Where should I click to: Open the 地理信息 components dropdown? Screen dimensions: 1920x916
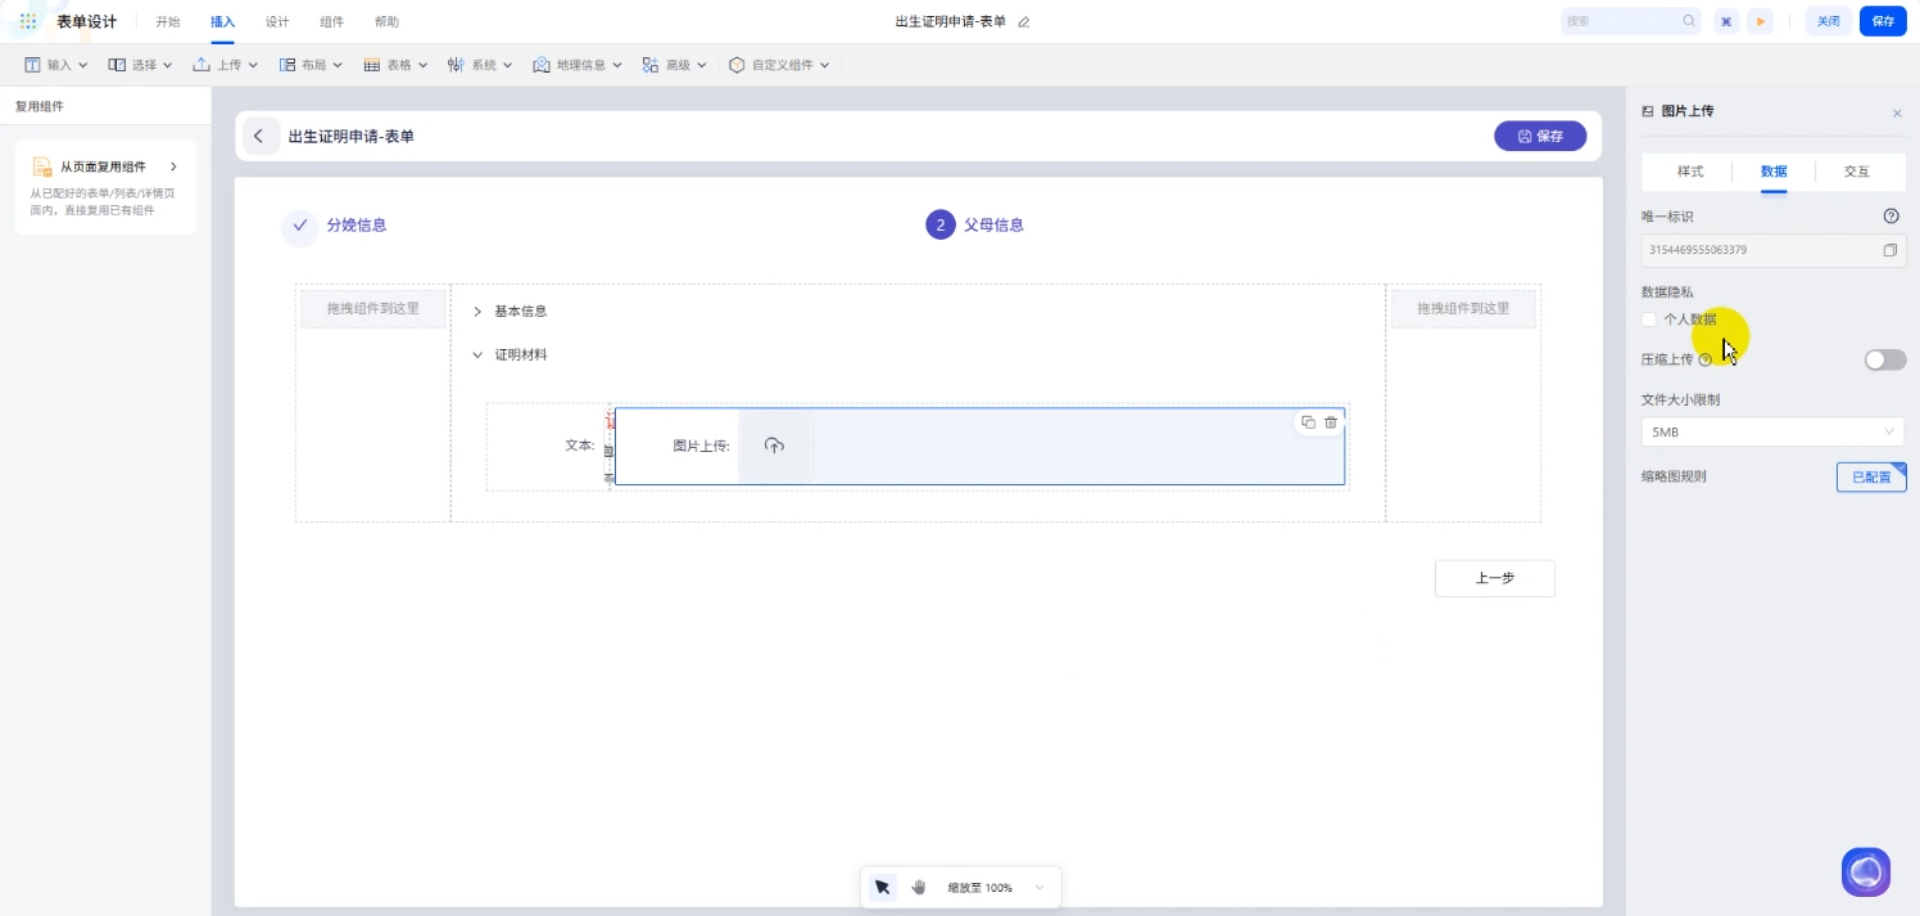point(577,65)
